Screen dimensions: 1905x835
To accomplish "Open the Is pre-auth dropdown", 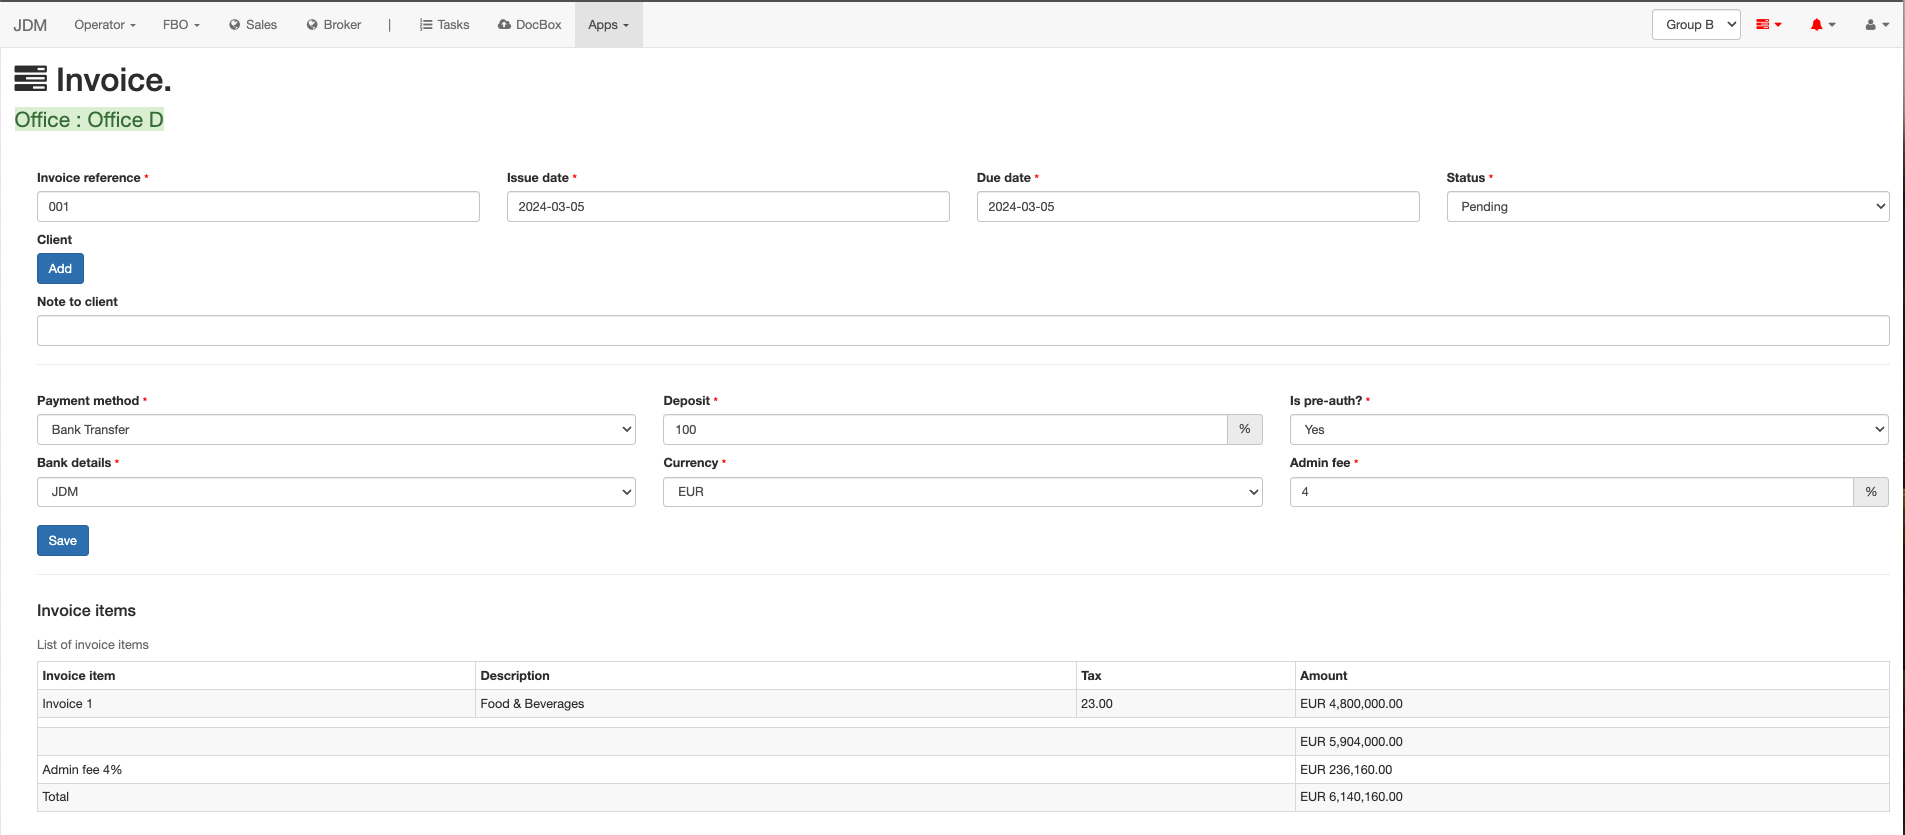I will point(1588,430).
